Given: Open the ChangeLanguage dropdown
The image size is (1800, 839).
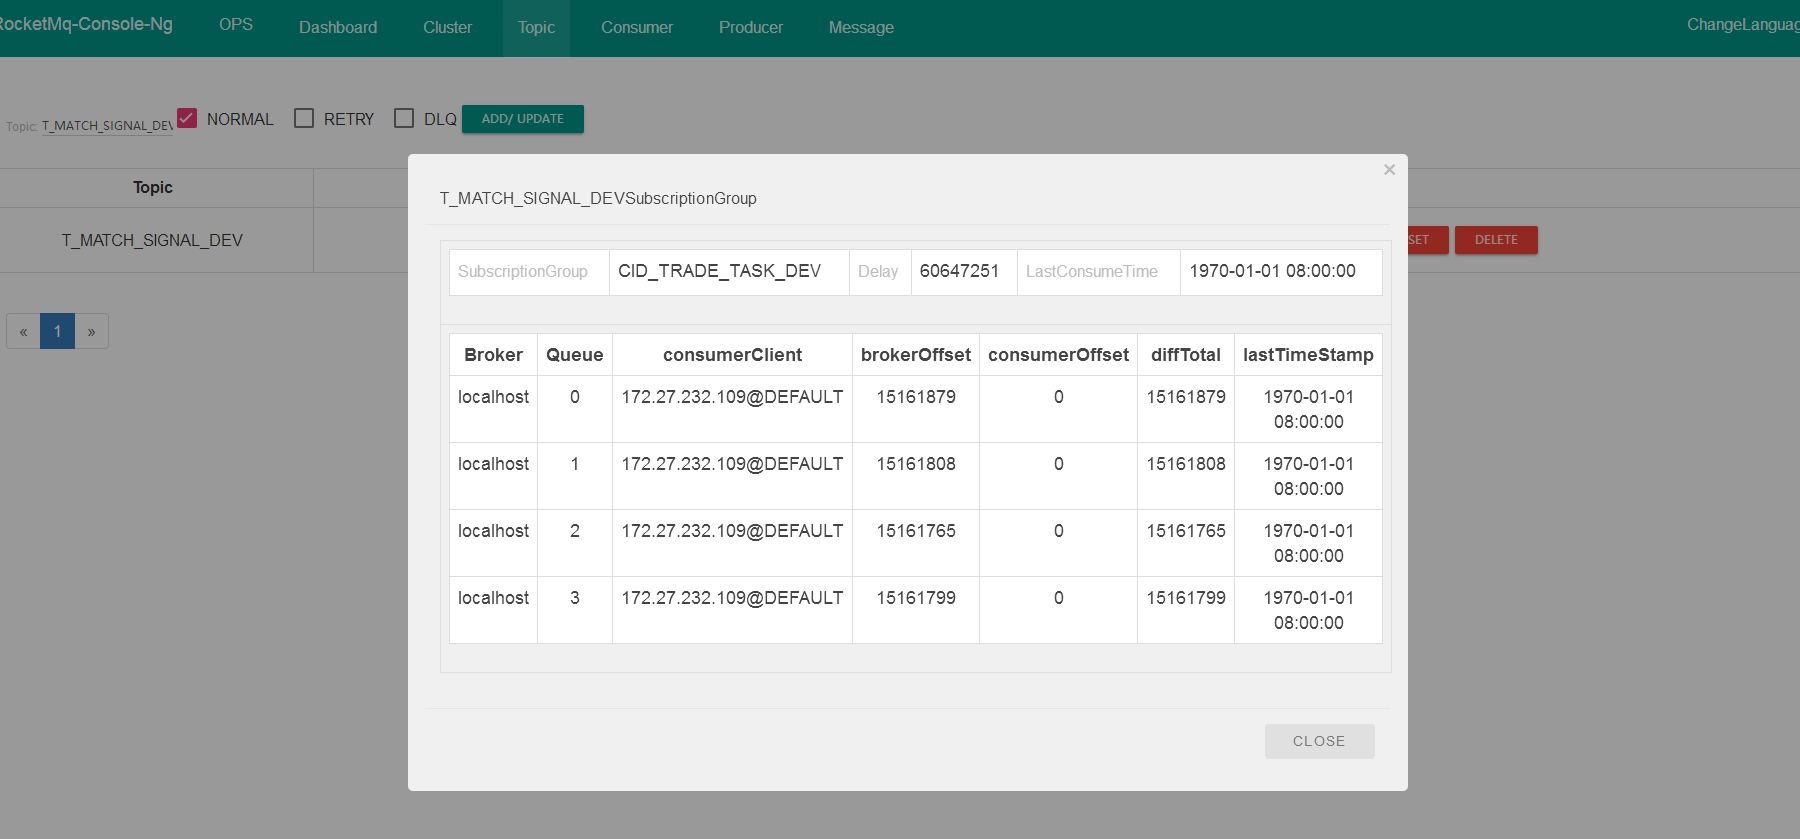Looking at the screenshot, I should 1742,24.
